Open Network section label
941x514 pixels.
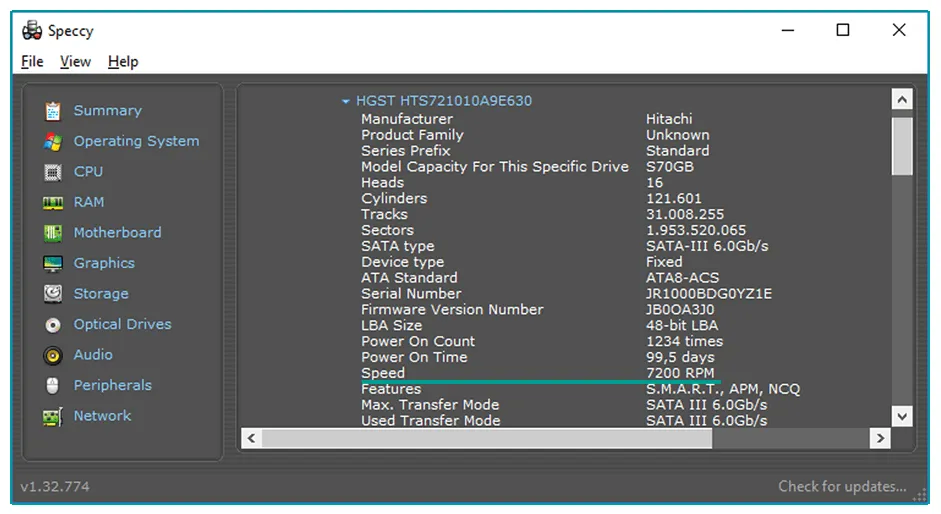(x=102, y=416)
